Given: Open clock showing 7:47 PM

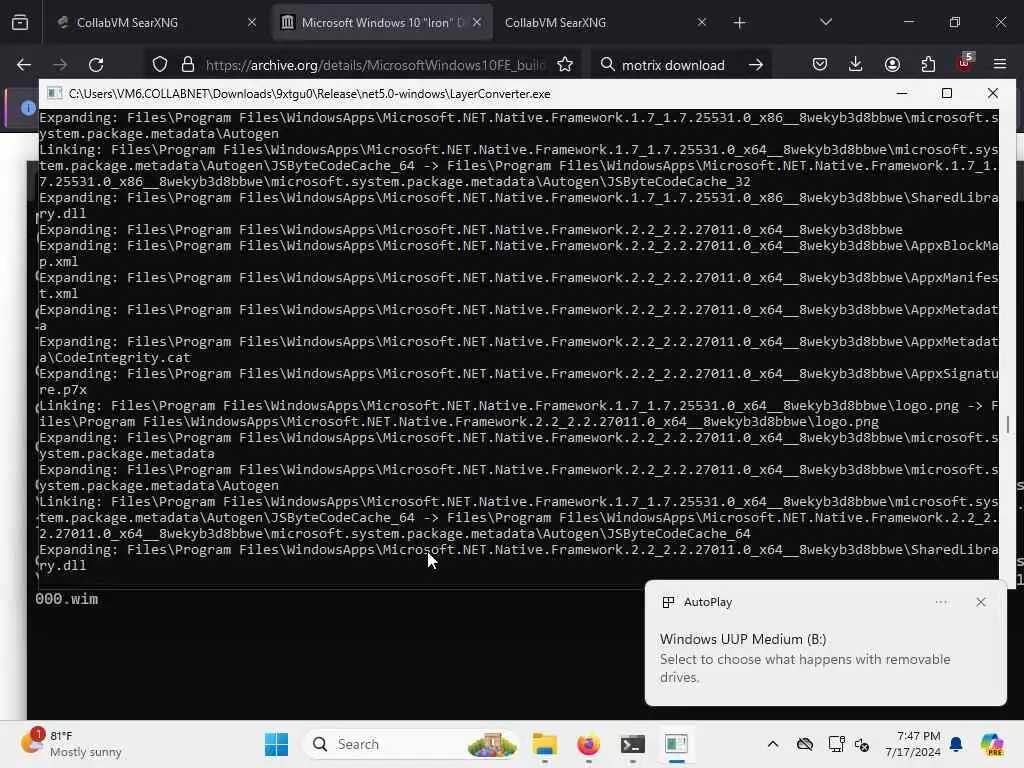Looking at the screenshot, I should pos(913,744).
